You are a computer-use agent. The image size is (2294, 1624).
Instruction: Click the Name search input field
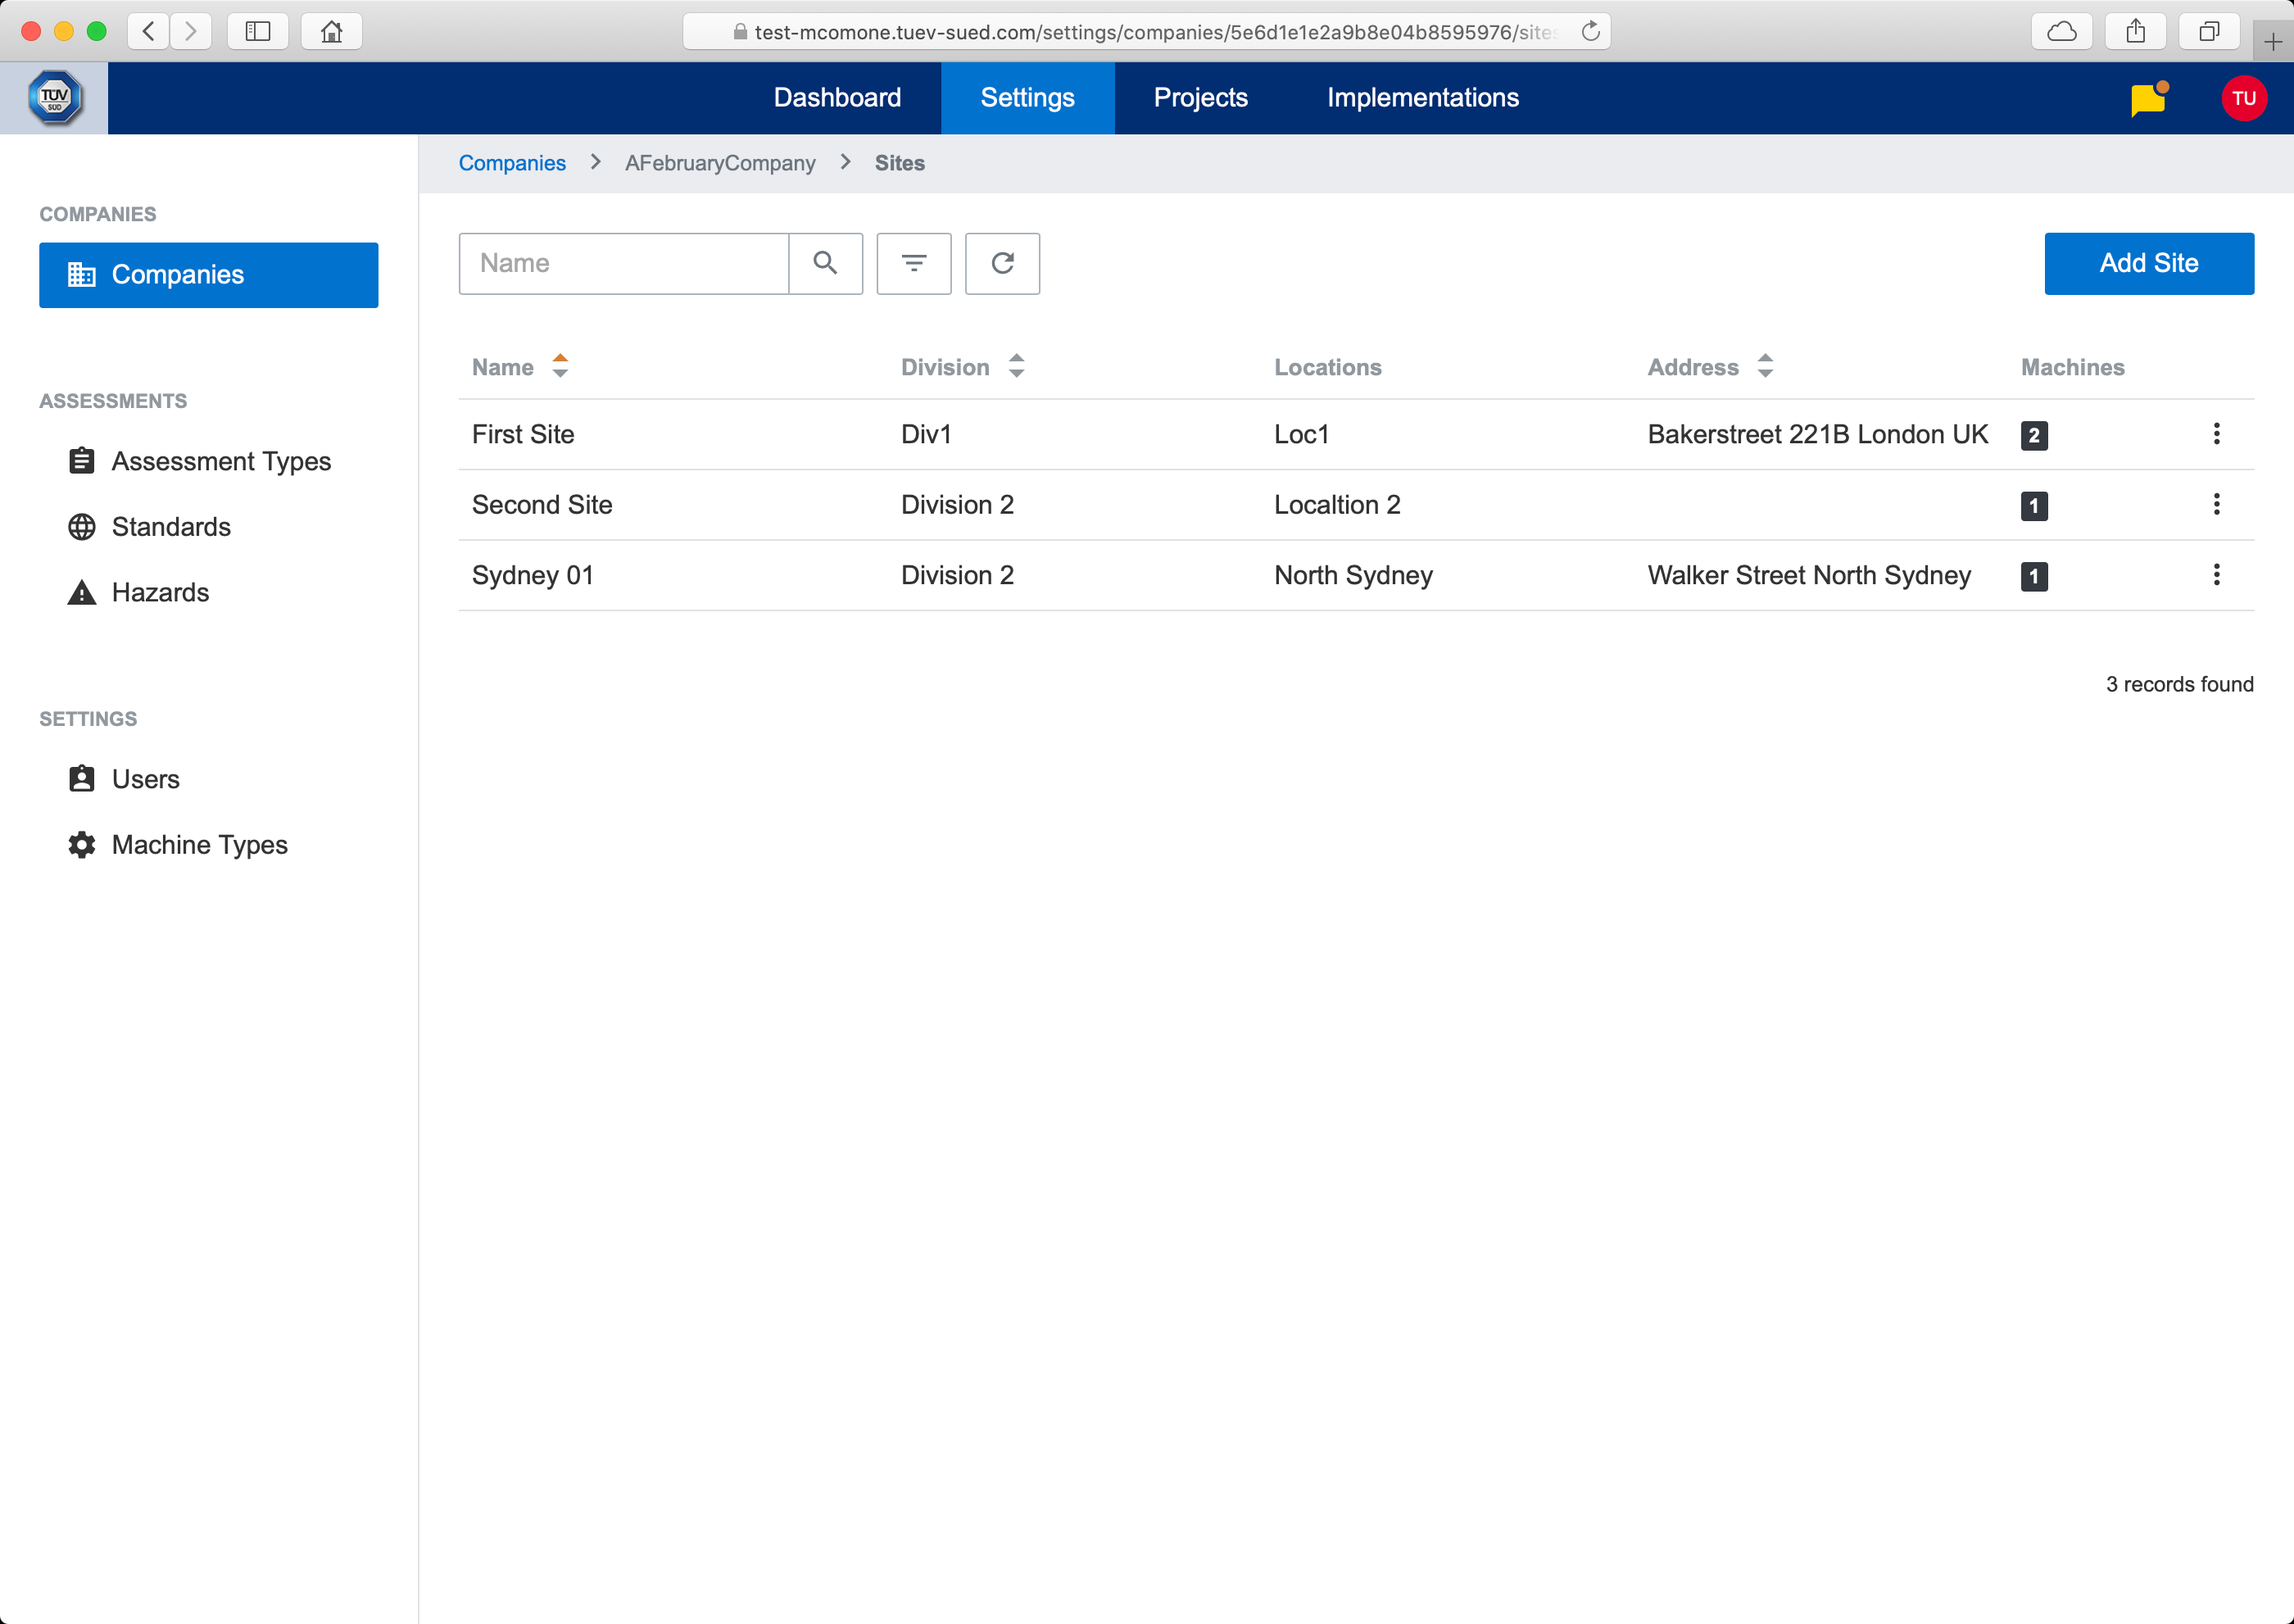click(x=624, y=263)
